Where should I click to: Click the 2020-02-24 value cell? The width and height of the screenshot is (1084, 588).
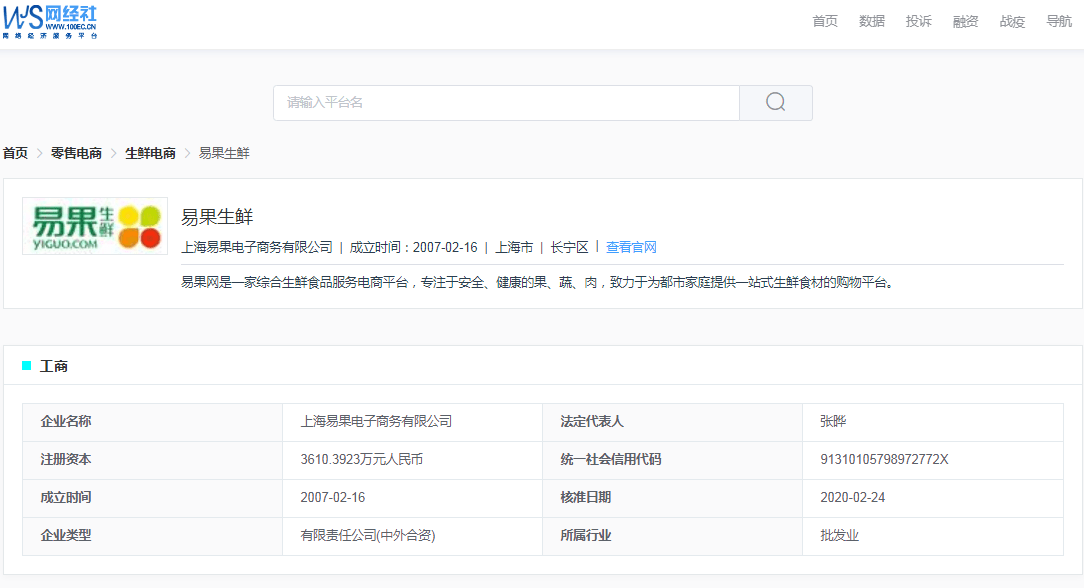point(933,497)
